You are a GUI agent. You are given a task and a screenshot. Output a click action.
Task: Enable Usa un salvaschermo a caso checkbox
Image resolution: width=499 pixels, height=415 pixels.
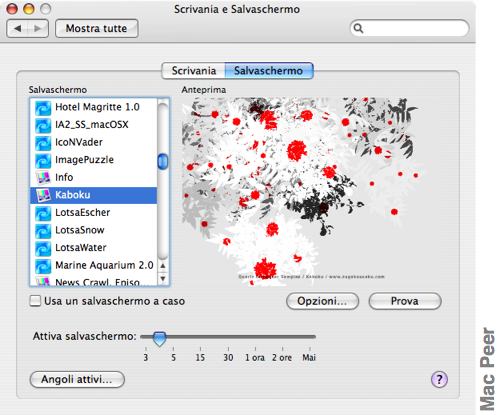pyautogui.click(x=35, y=301)
